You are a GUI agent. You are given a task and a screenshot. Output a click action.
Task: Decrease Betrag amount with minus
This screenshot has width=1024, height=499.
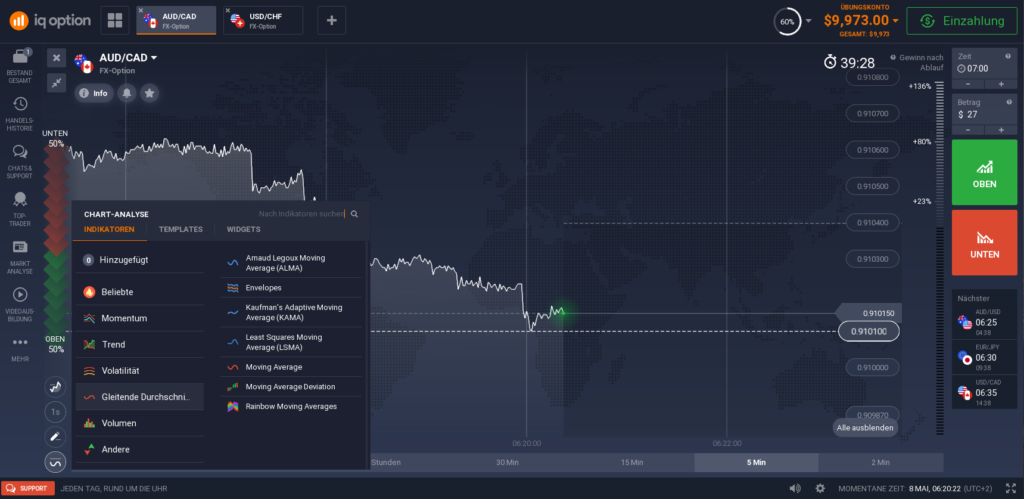tap(968, 130)
